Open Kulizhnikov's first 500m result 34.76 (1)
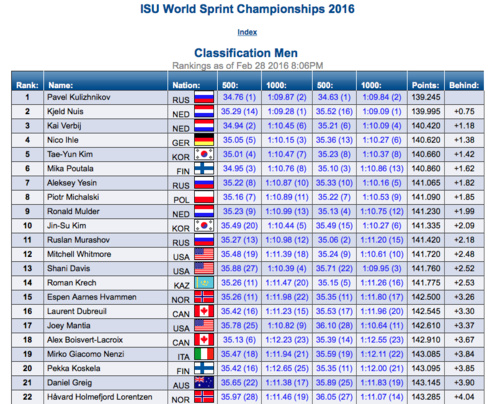Image resolution: width=500 pixels, height=404 pixels. (x=239, y=97)
